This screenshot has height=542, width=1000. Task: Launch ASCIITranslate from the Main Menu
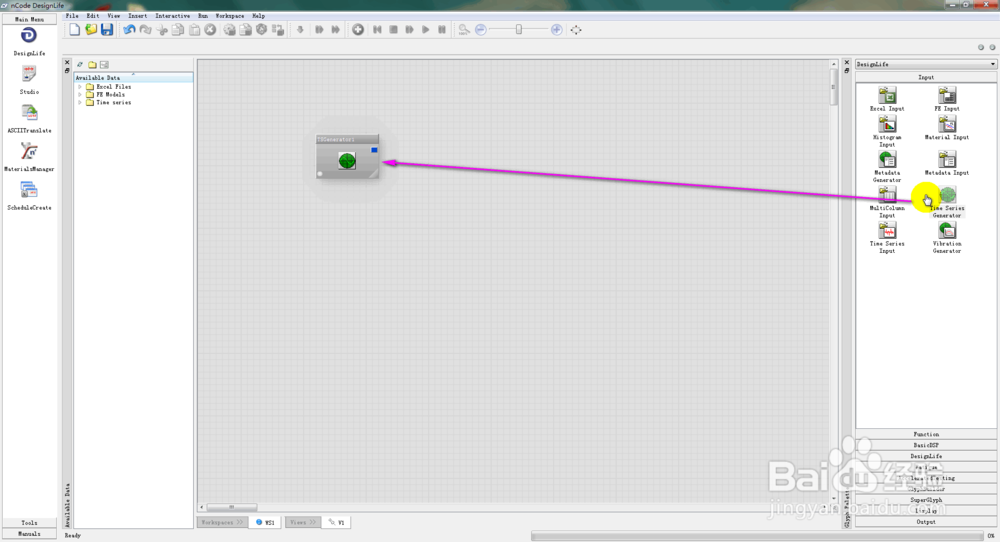click(x=29, y=119)
